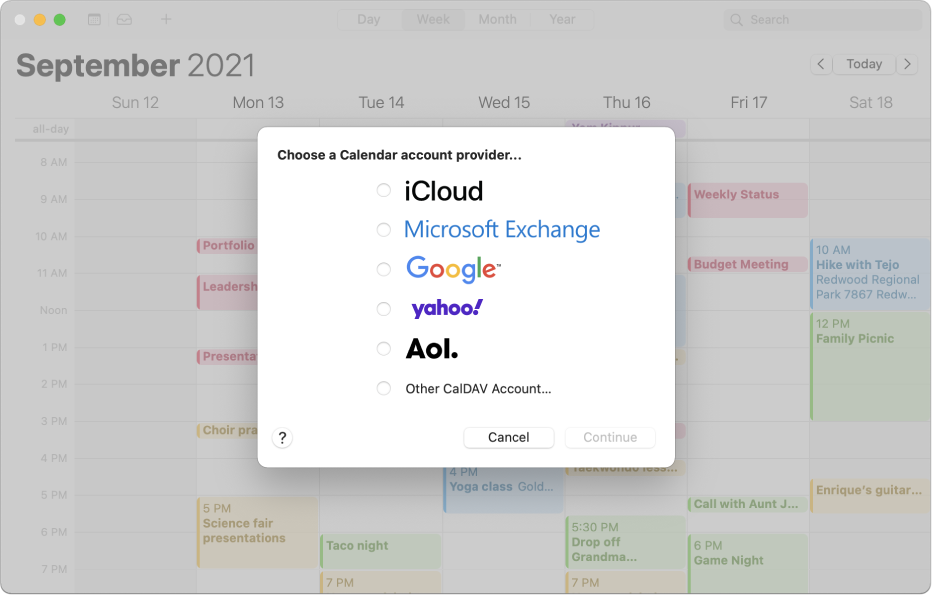
Task: Open the Family Picnic event on Saturday
Action: point(870,367)
